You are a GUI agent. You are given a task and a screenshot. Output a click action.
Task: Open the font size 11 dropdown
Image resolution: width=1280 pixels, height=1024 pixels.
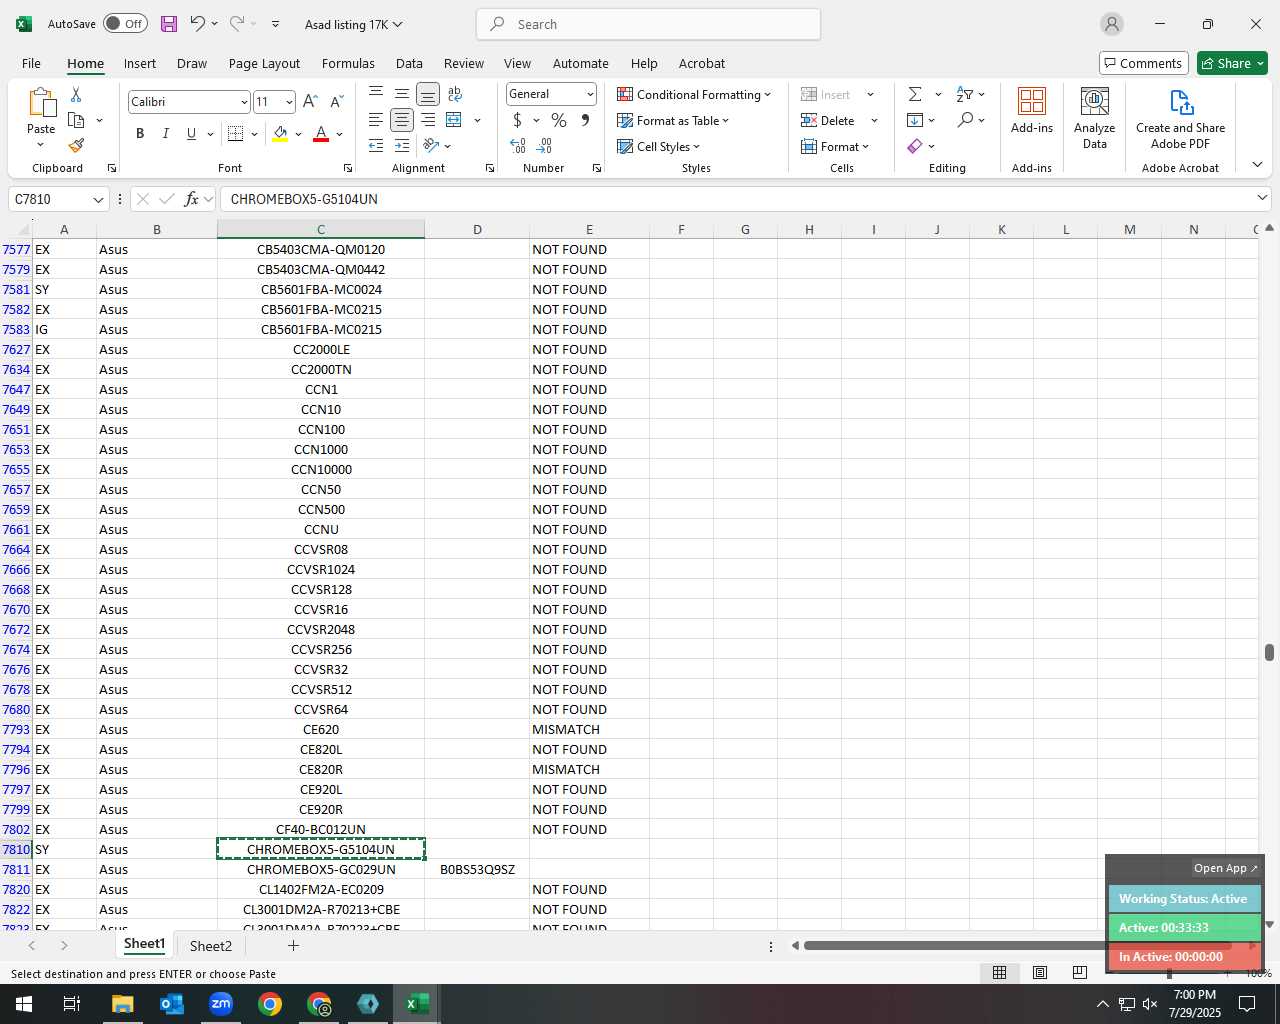[289, 102]
